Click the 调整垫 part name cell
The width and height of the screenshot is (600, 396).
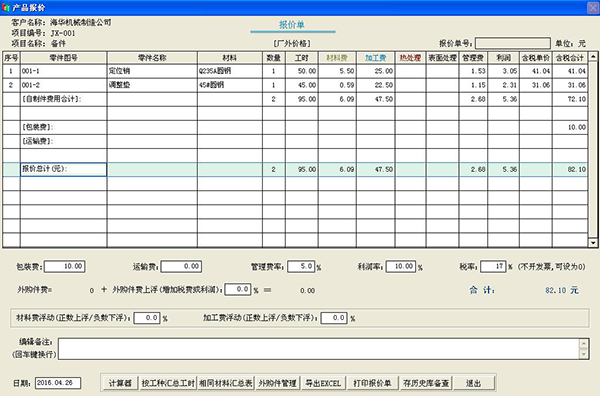152,85
